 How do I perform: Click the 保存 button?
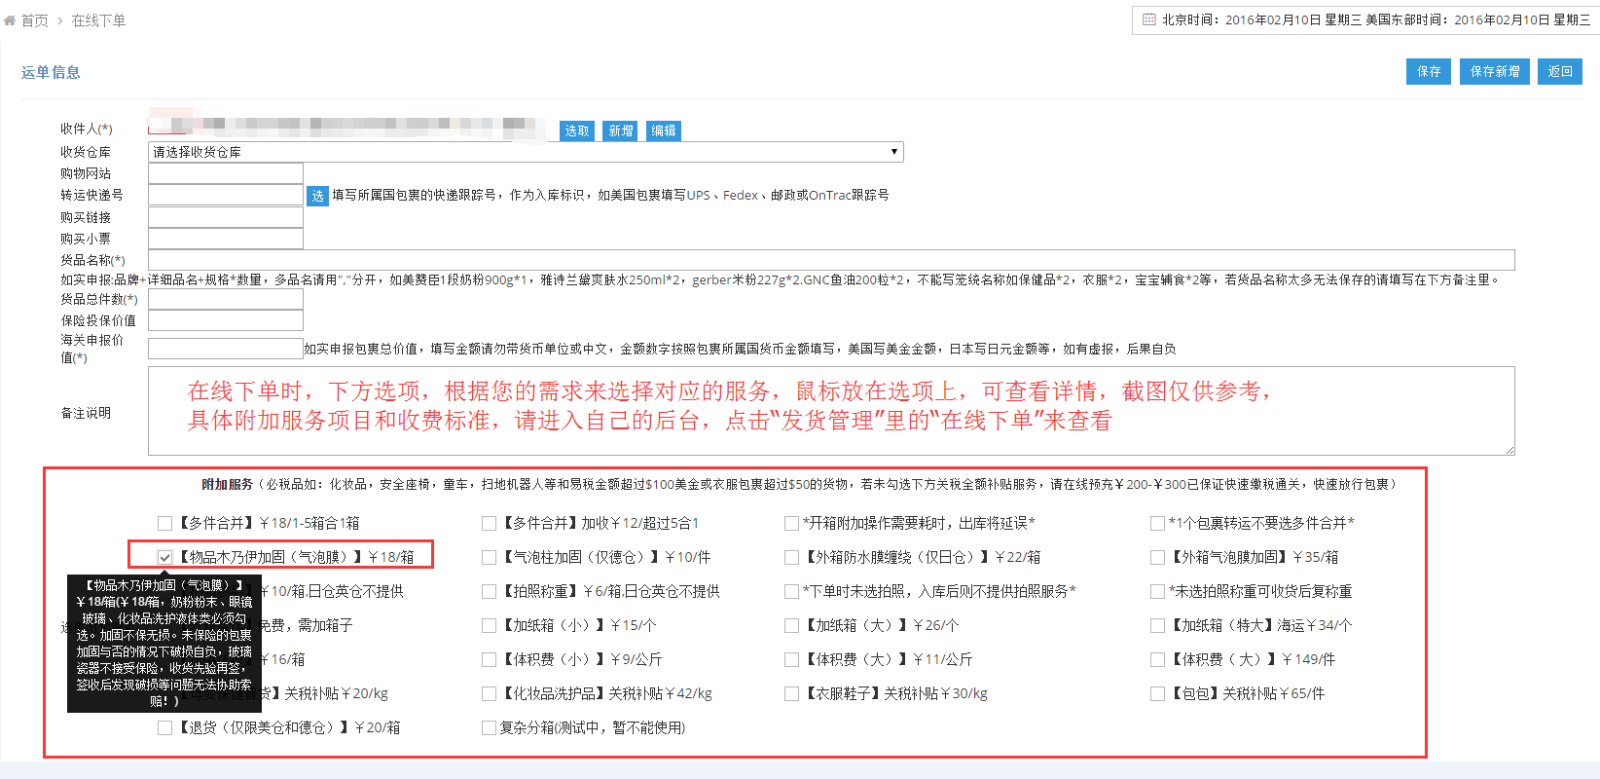coord(1428,72)
